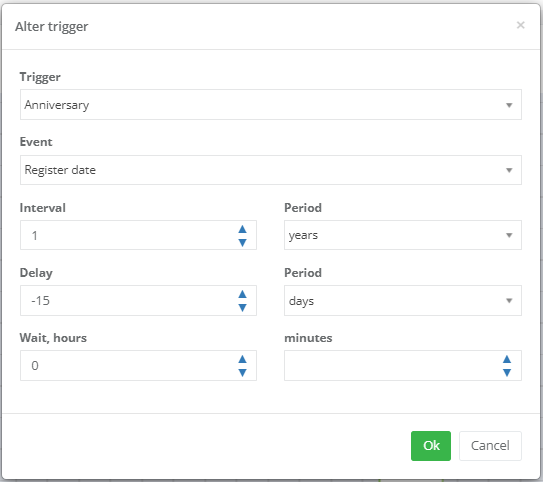The image size is (543, 482).
Task: Click the Anniversary text in Trigger selector
Action: [57, 105]
